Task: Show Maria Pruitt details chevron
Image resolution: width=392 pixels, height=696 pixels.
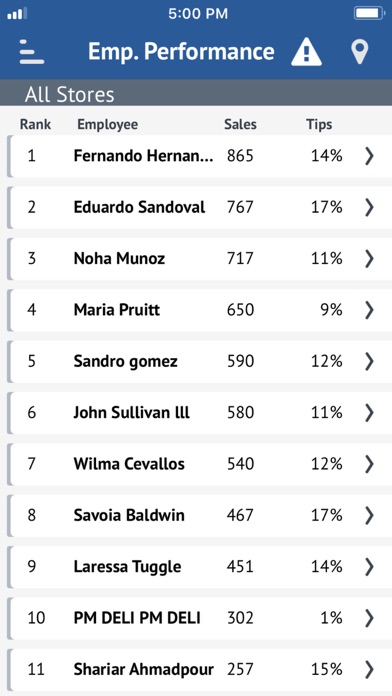Action: (369, 310)
